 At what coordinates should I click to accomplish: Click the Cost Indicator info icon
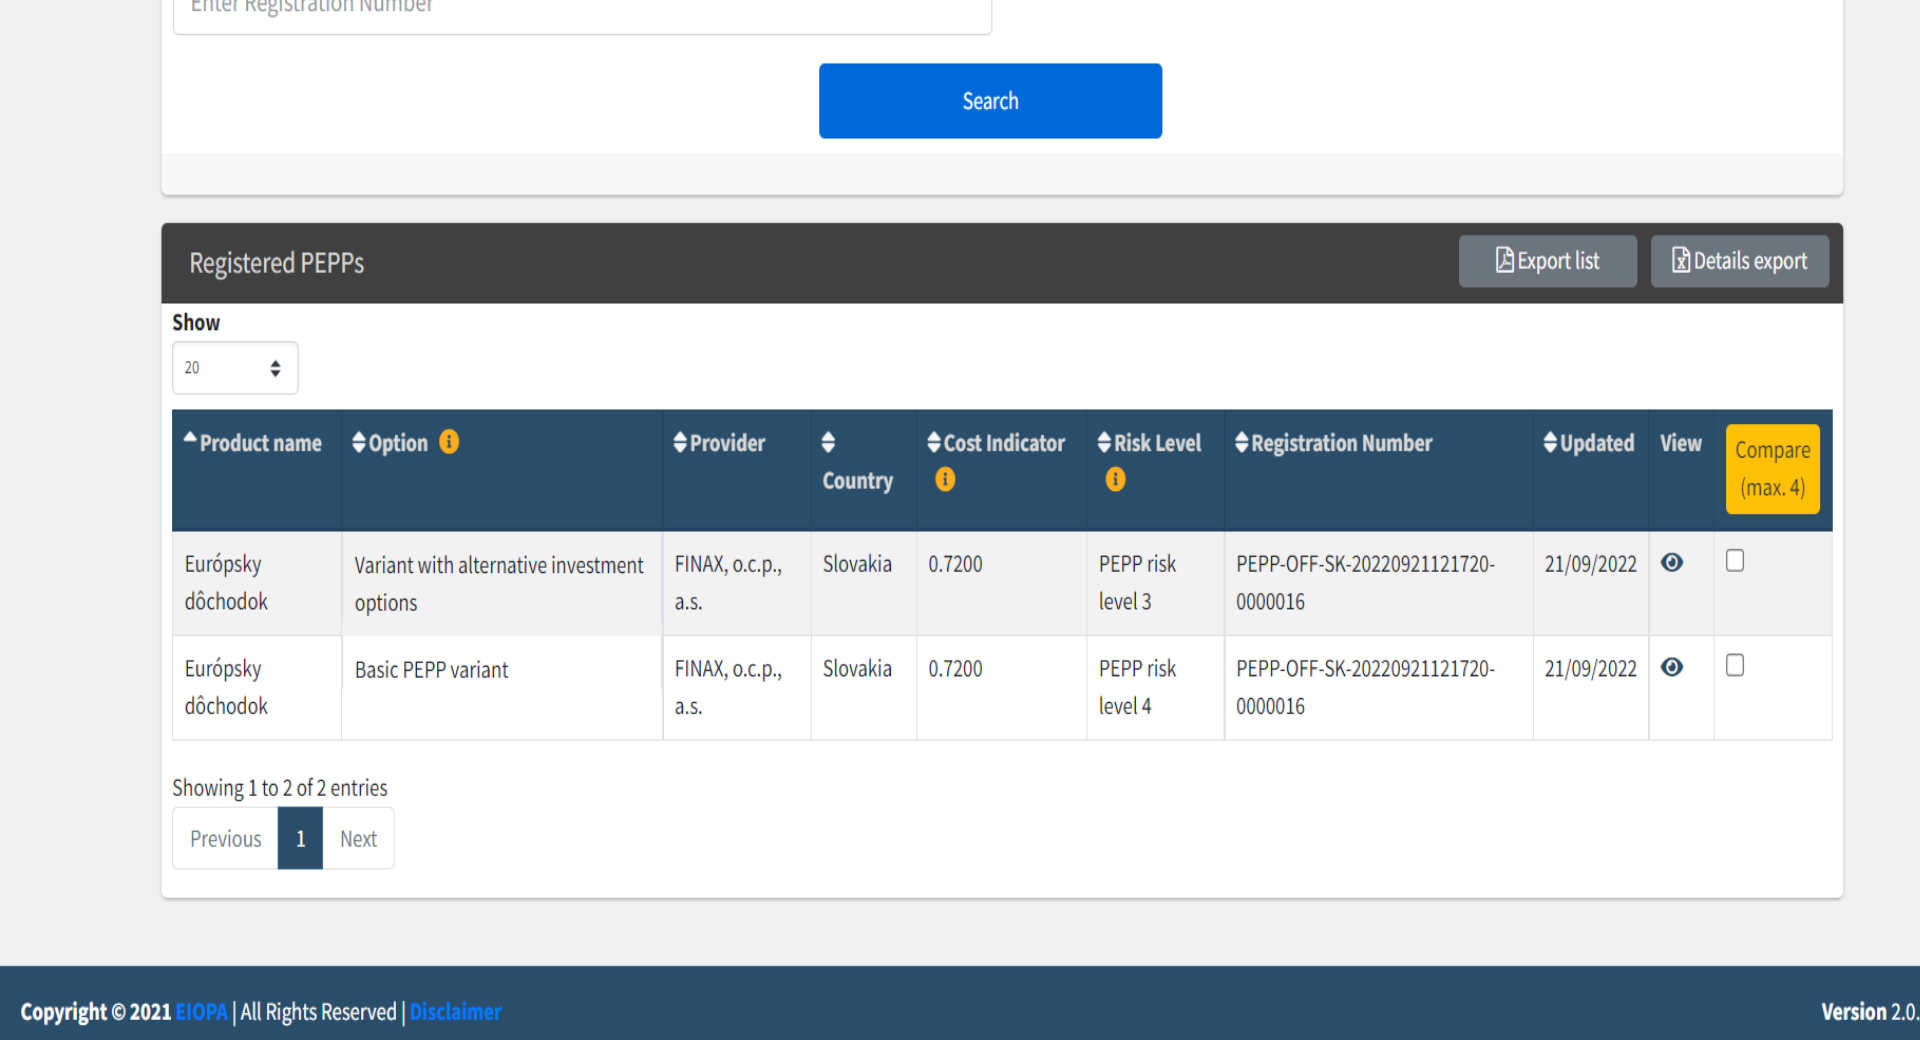(x=945, y=480)
